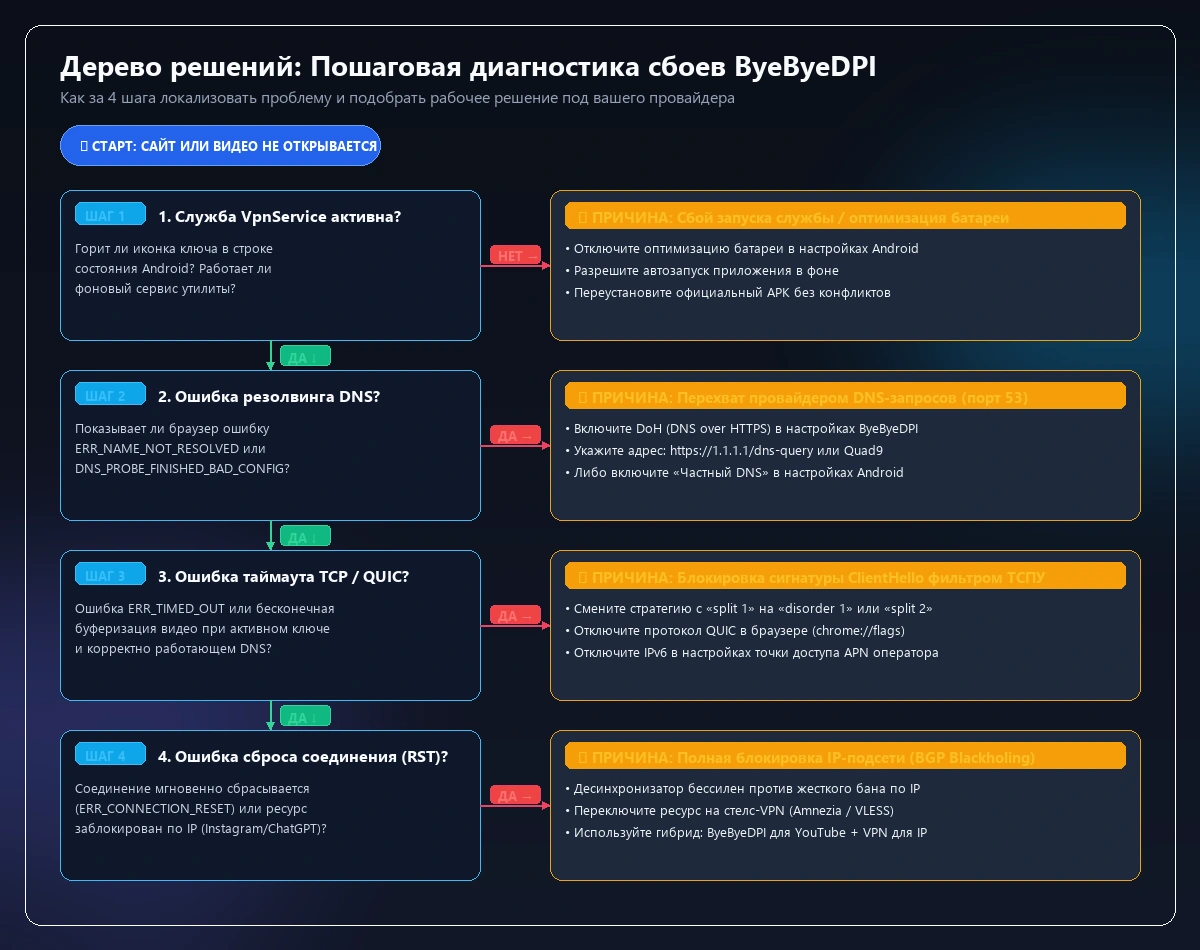
Task: Click Отключите оптимизацию батареи в настройках Android
Action: coord(741,249)
